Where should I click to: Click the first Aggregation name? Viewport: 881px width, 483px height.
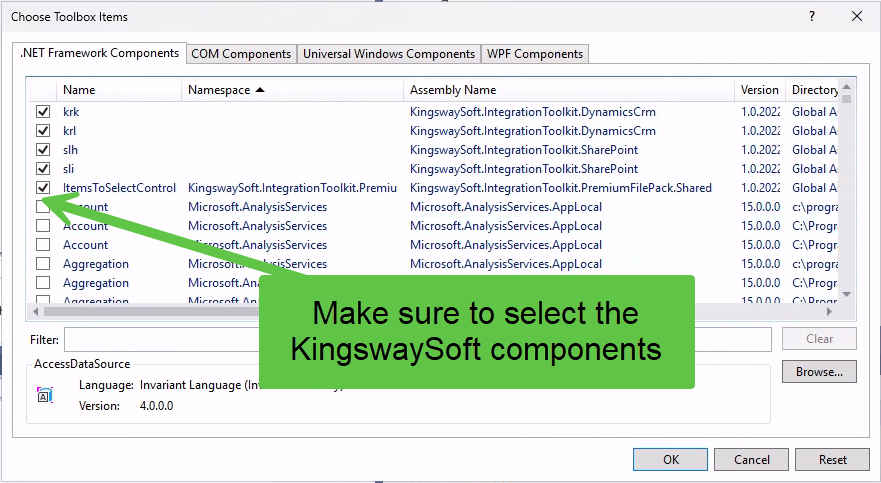pos(96,264)
